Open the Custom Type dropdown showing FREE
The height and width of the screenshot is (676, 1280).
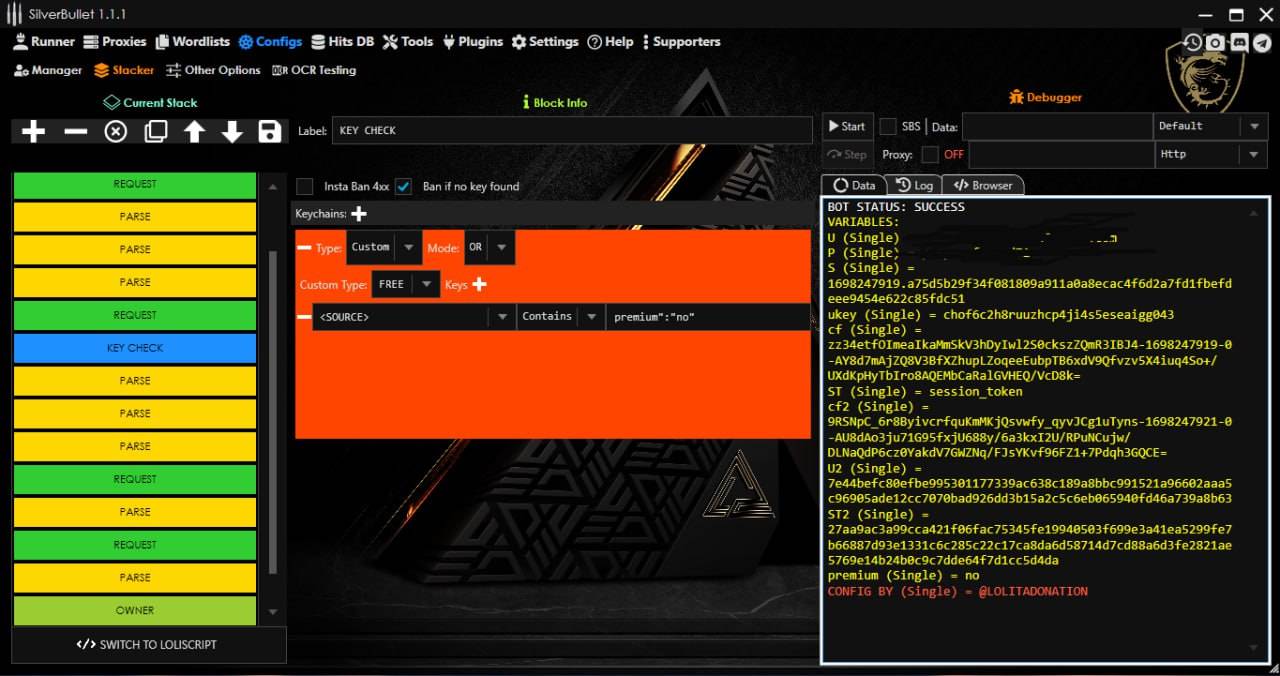tap(405, 285)
